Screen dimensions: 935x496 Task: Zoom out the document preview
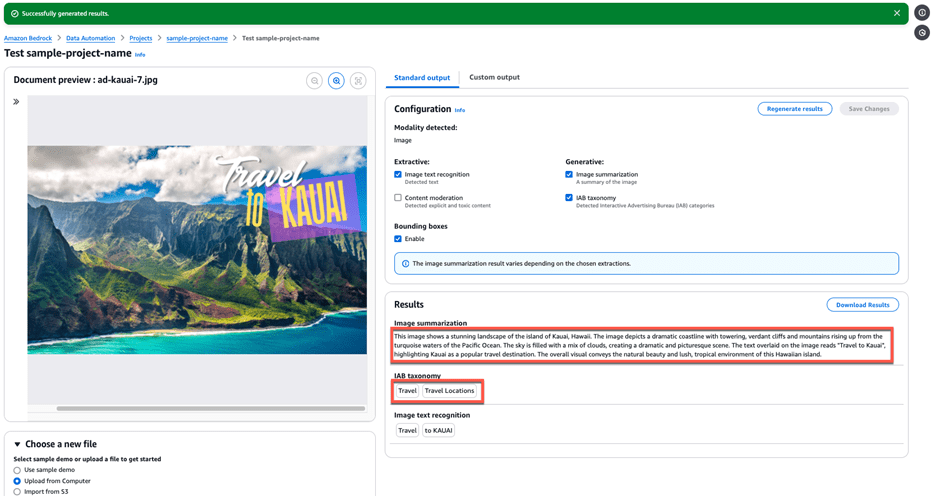314,81
